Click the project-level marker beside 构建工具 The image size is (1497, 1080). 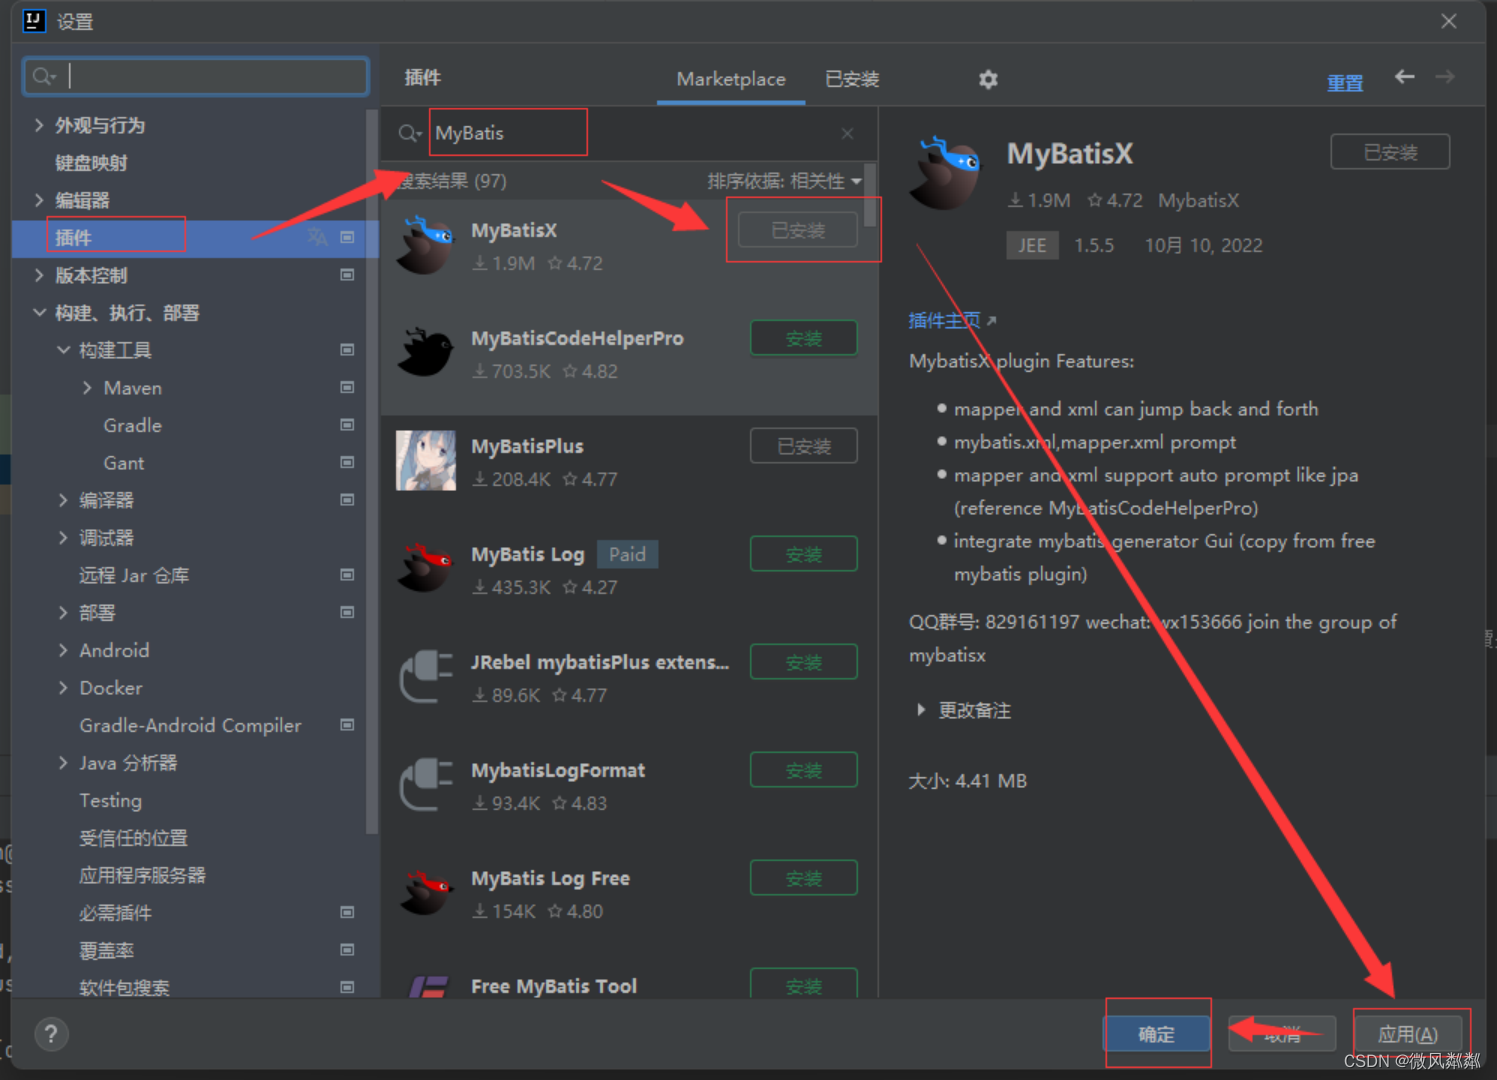coord(347,350)
